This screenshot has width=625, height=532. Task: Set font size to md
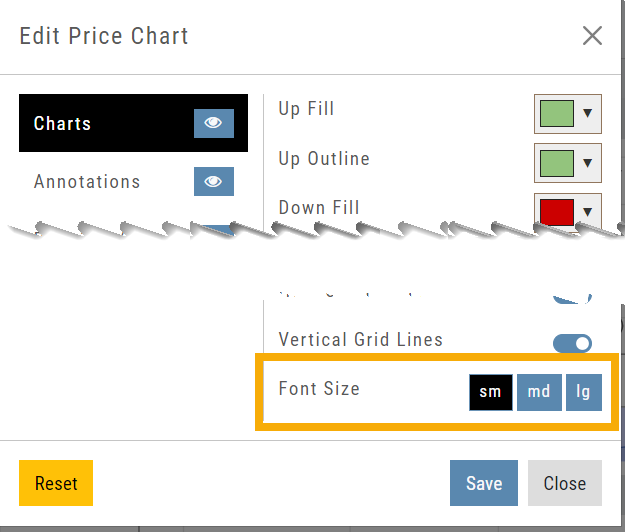click(538, 392)
